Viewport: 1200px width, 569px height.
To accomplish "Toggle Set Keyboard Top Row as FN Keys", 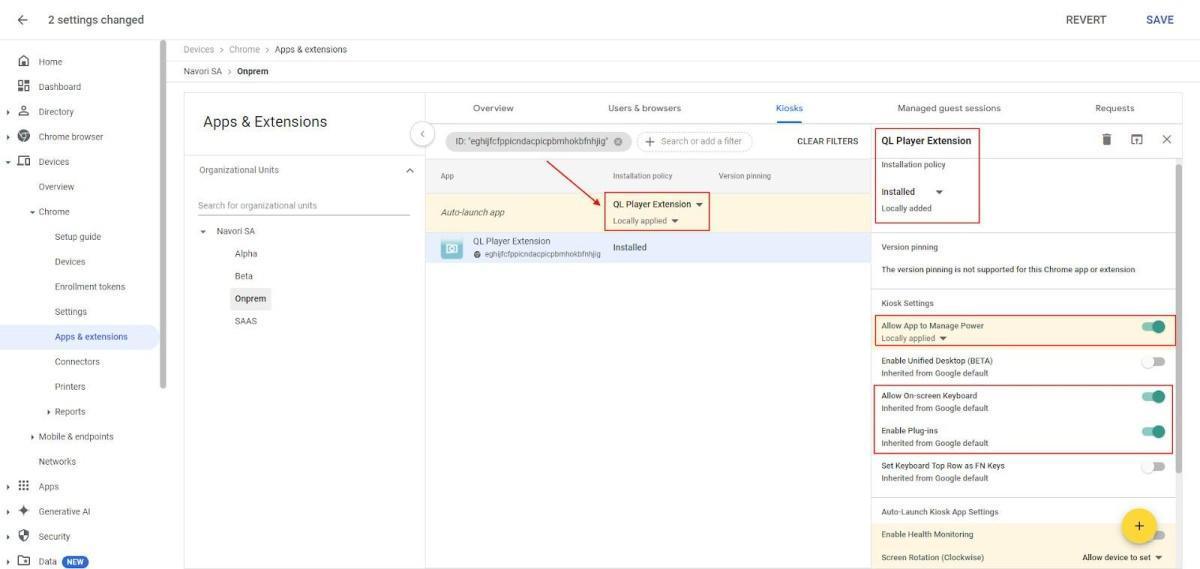I will click(x=1153, y=467).
